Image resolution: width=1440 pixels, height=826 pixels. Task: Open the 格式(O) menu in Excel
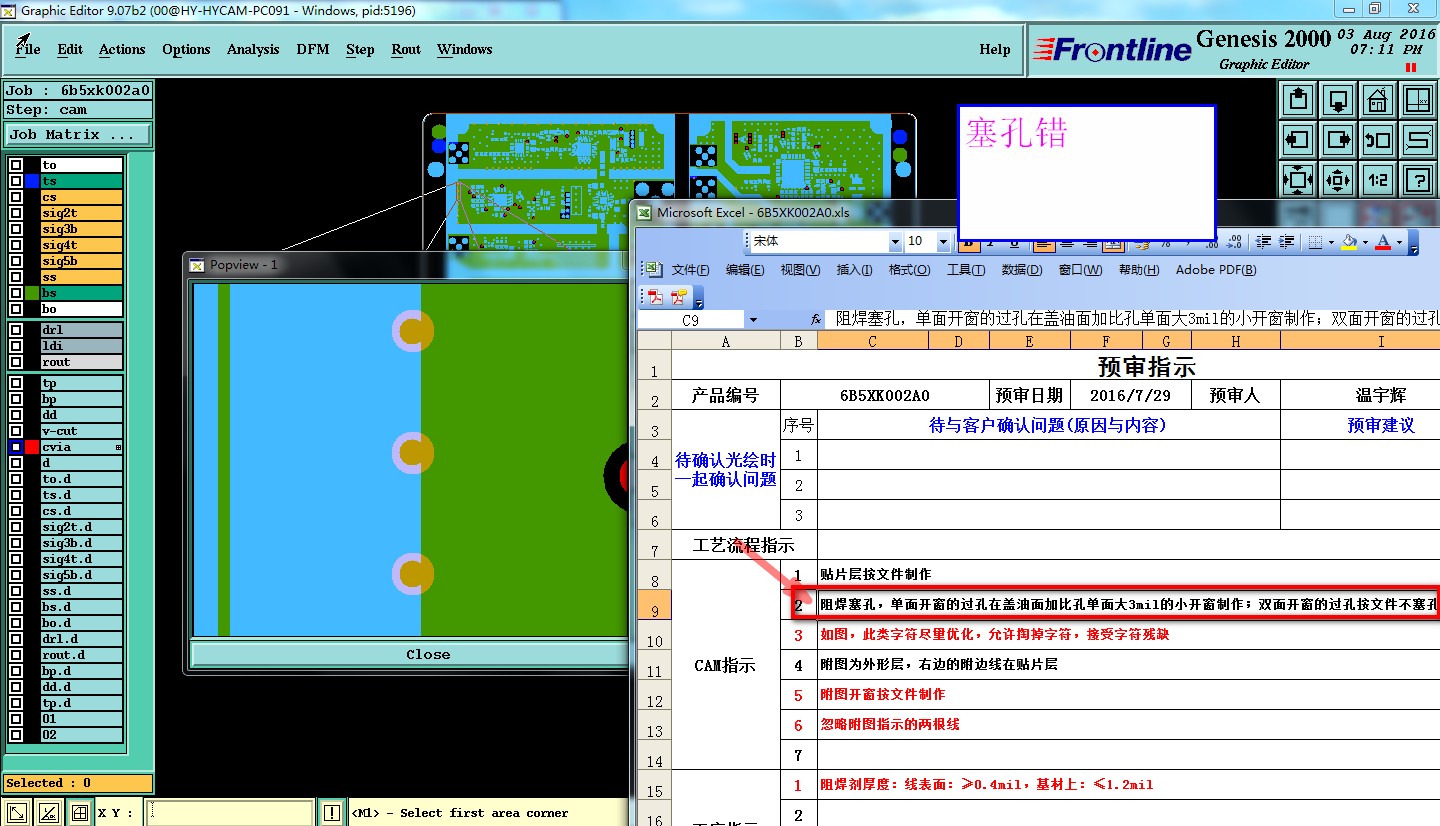point(909,270)
